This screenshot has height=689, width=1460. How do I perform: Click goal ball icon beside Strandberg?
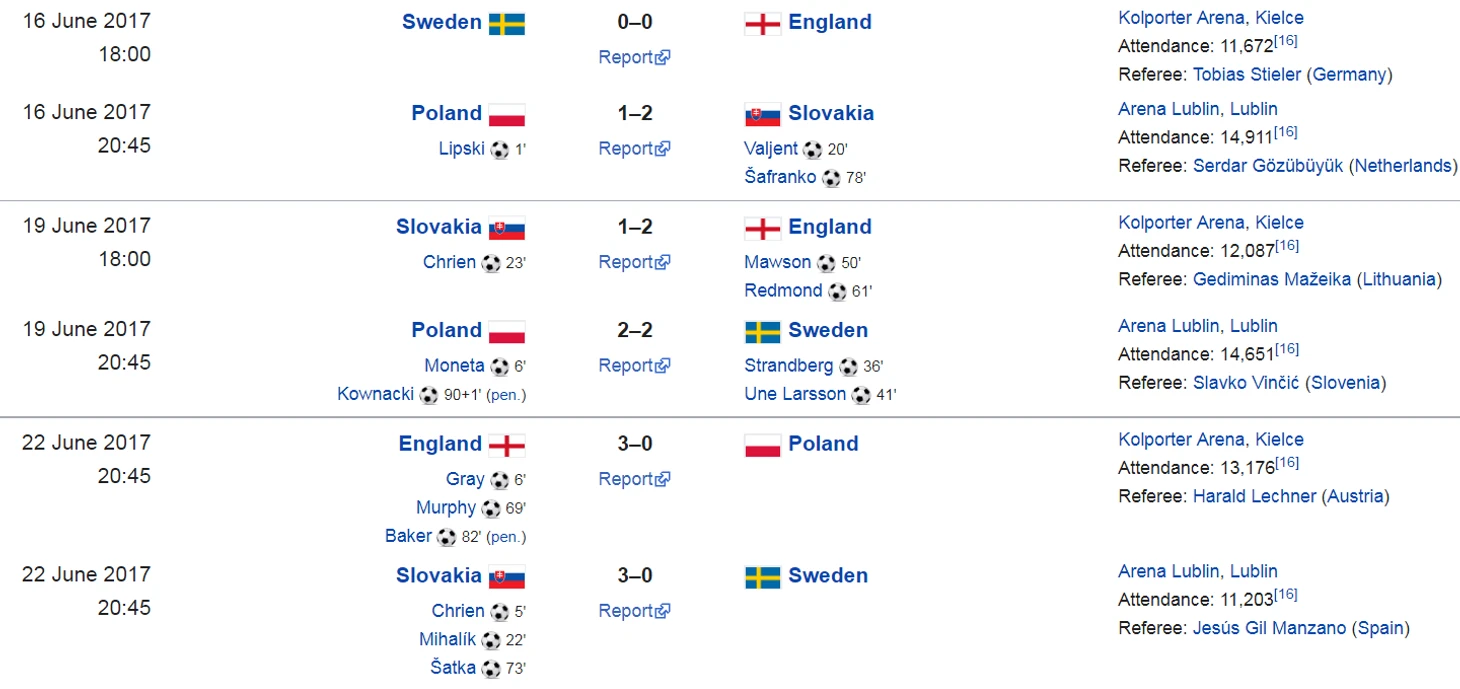(849, 367)
